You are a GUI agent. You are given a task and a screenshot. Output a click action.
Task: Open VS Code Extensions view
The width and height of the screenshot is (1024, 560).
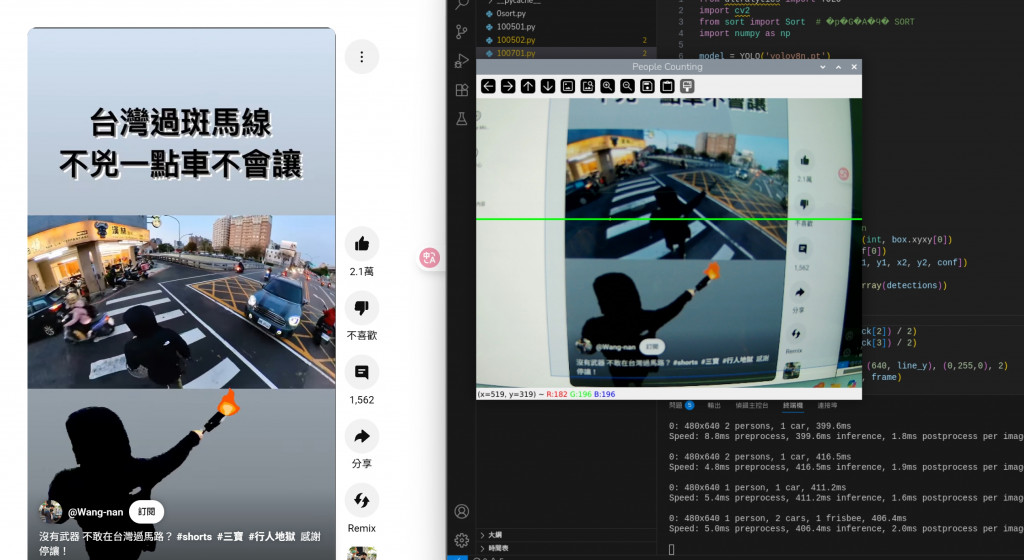462,90
